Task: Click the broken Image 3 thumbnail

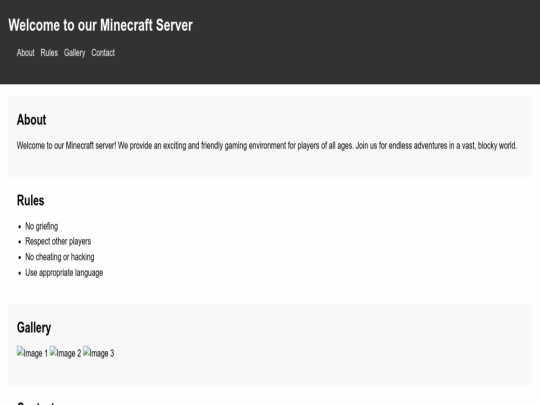Action: [x=98, y=353]
